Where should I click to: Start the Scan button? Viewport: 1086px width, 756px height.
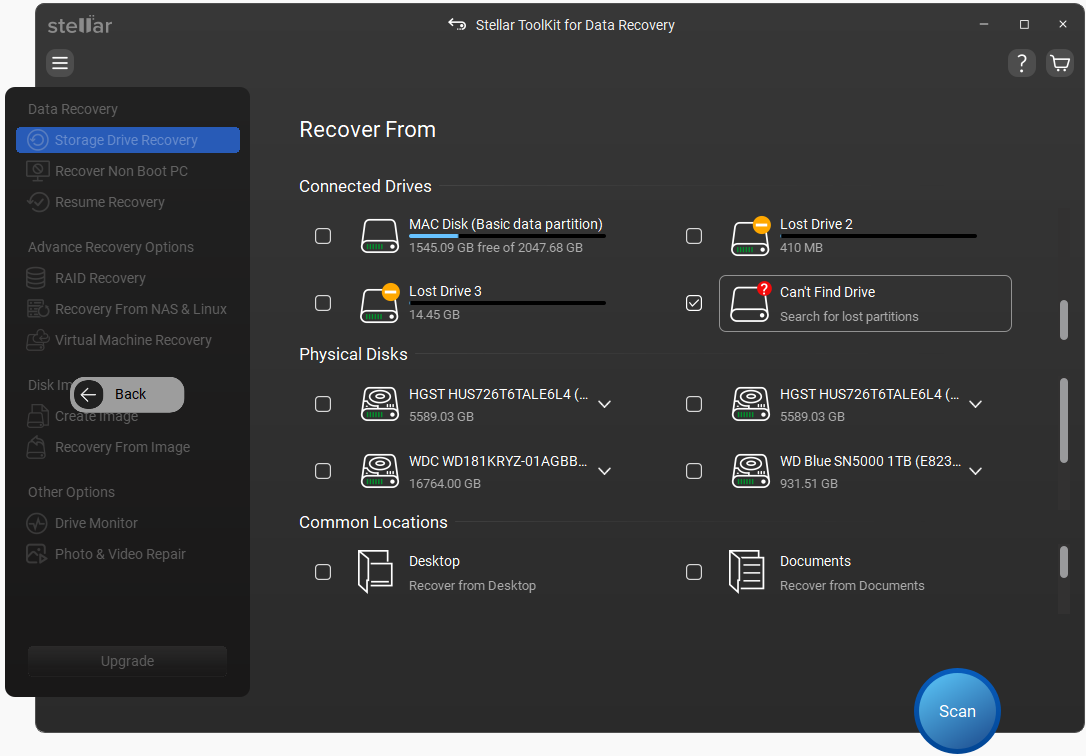[957, 711]
